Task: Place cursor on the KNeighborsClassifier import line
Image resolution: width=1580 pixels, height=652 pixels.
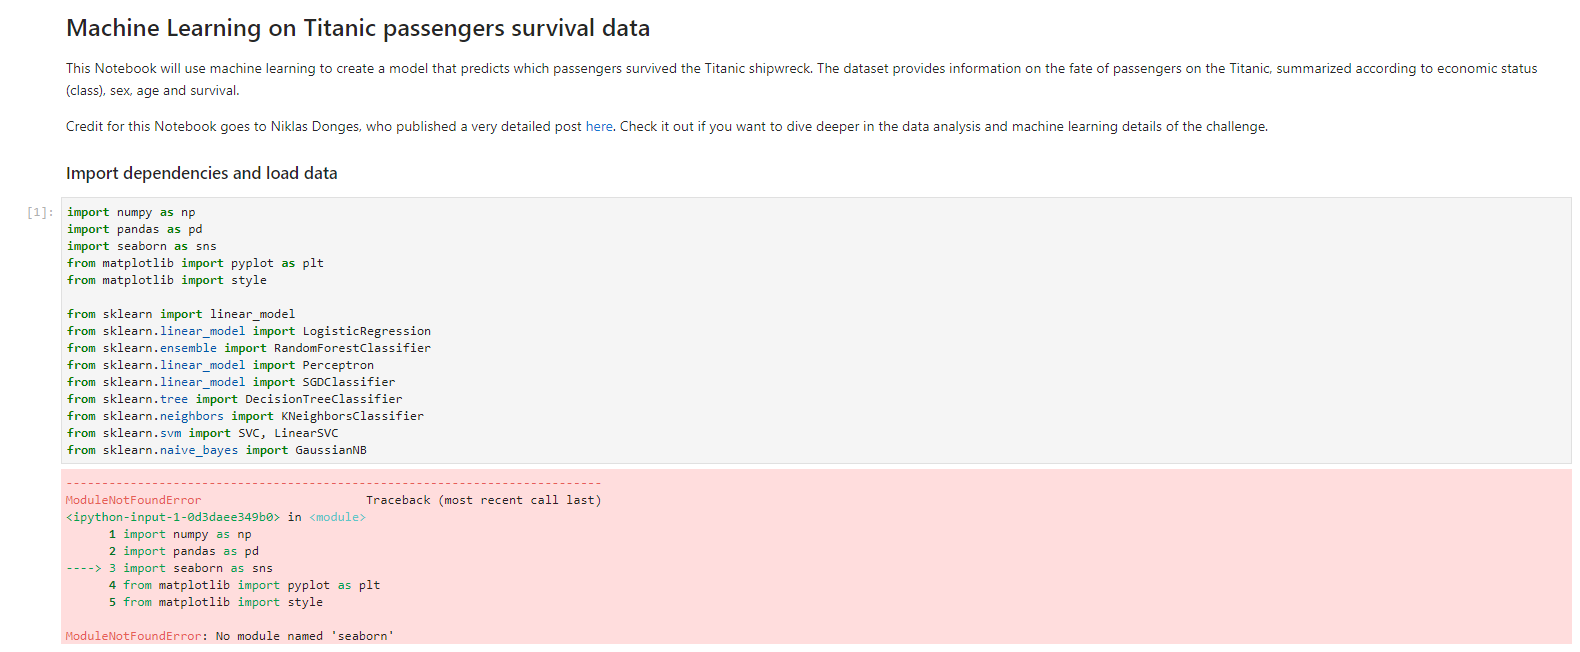Action: coord(245,416)
